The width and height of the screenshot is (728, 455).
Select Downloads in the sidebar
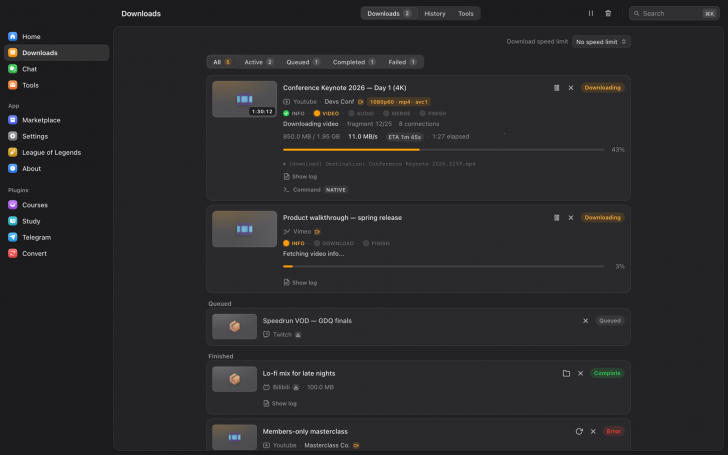[x=57, y=53]
